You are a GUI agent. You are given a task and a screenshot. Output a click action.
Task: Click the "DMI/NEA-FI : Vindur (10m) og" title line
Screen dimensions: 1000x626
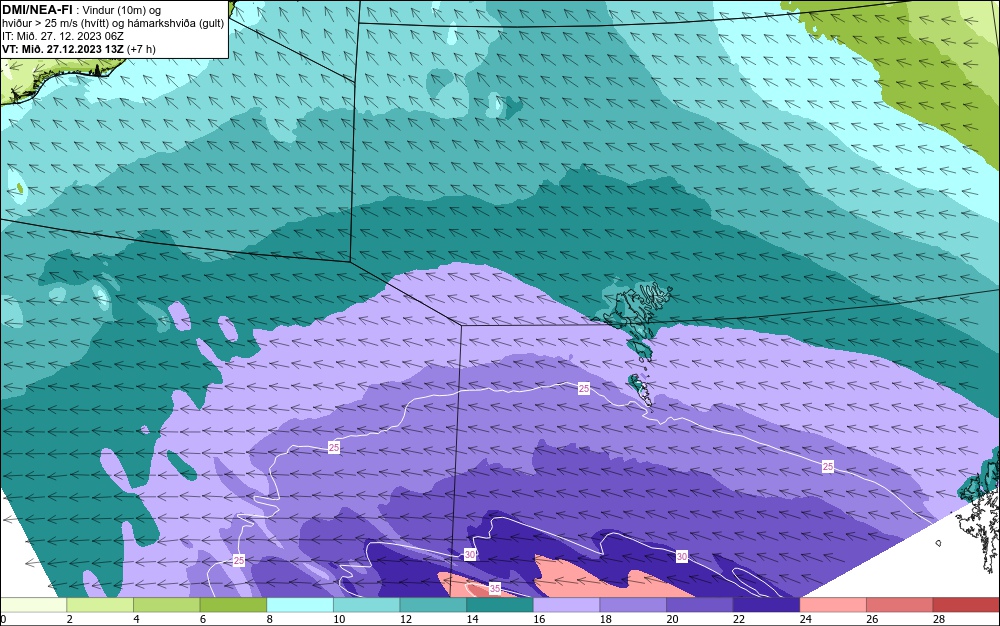coord(82,9)
